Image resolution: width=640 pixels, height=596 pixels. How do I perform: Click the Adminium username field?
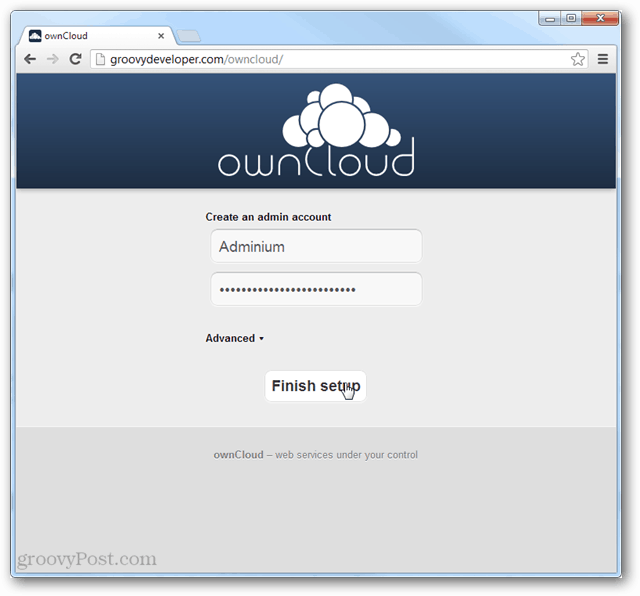pyautogui.click(x=316, y=246)
